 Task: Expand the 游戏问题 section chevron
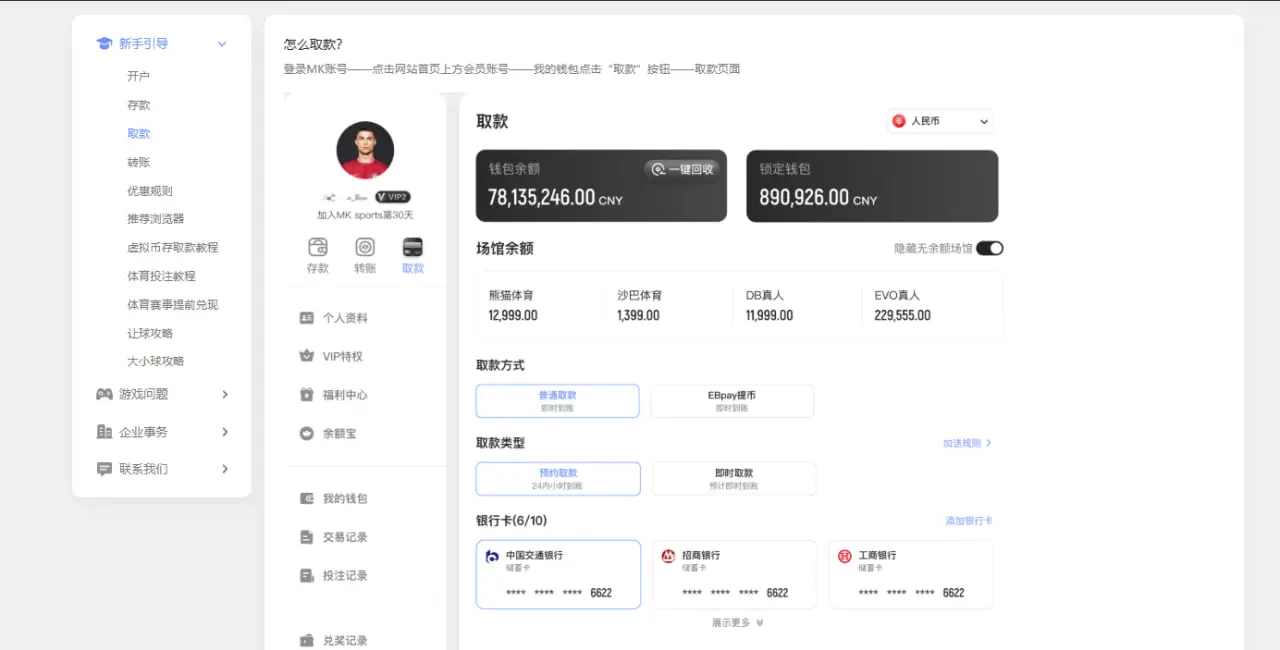point(225,395)
